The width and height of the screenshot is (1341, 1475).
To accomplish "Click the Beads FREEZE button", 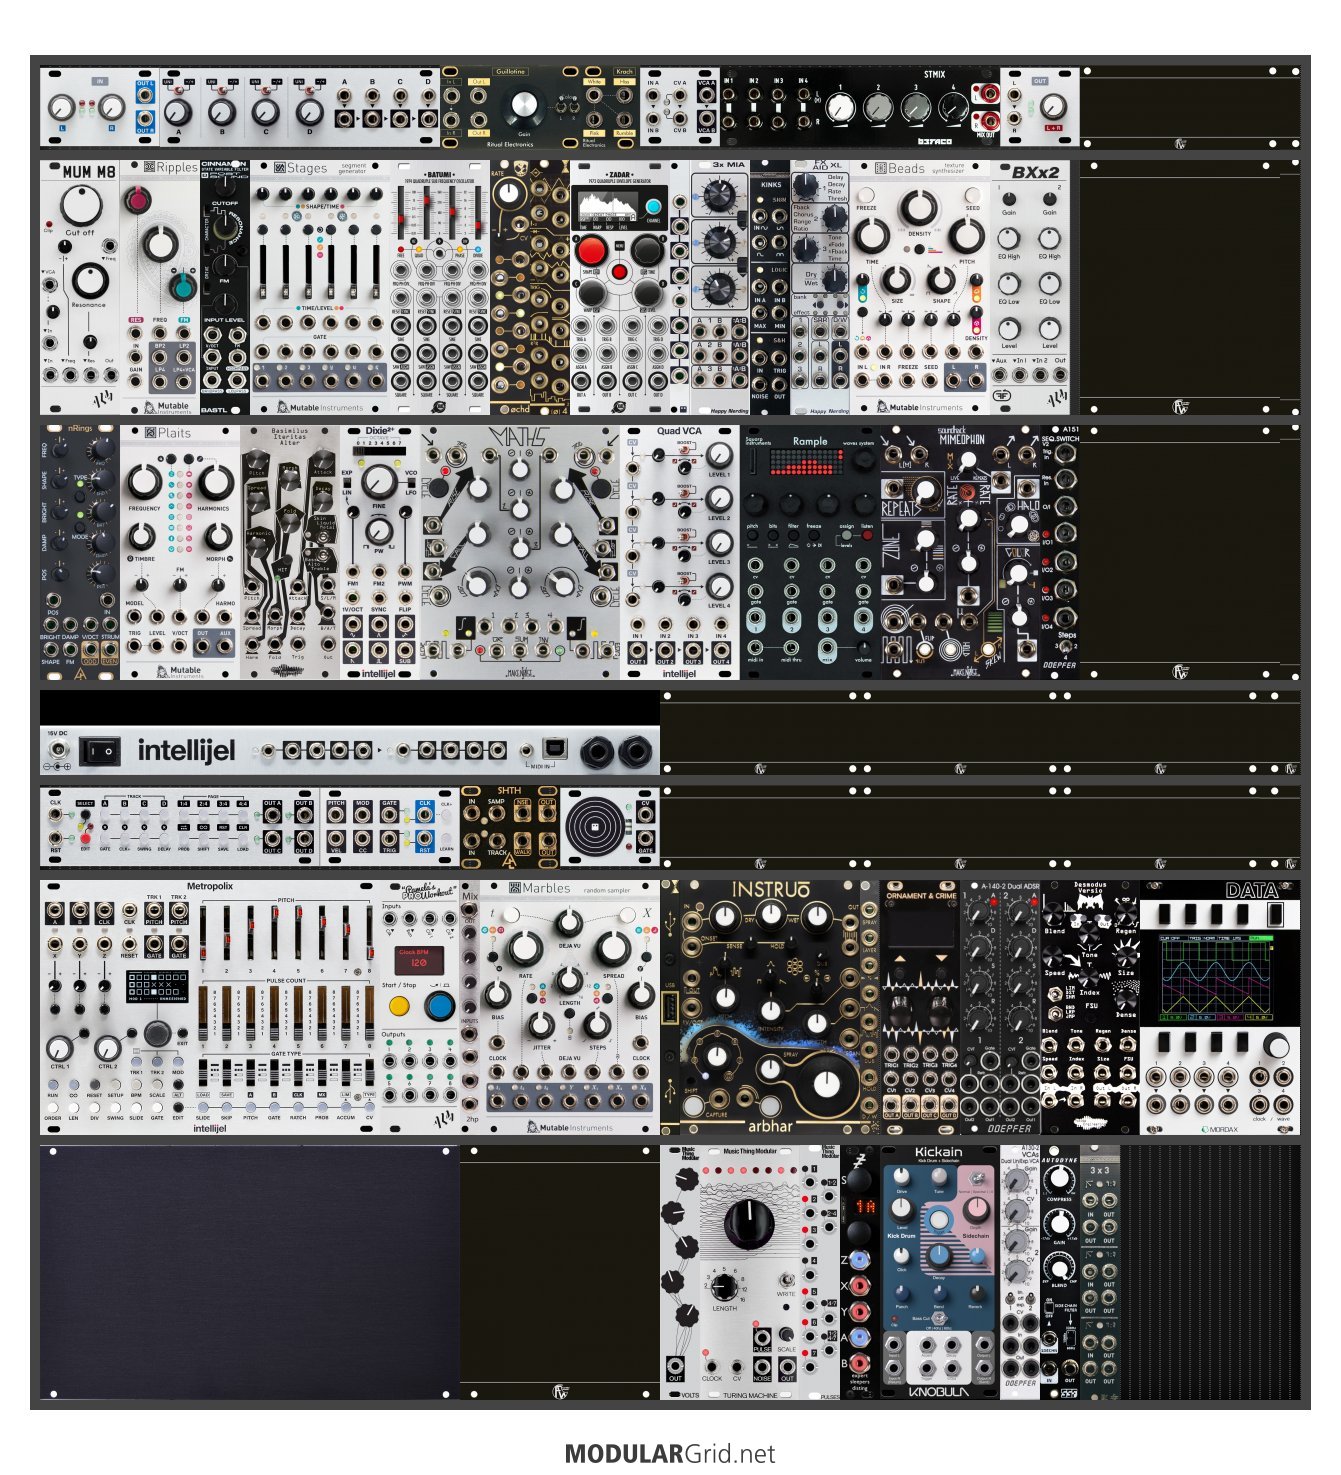I will (866, 196).
